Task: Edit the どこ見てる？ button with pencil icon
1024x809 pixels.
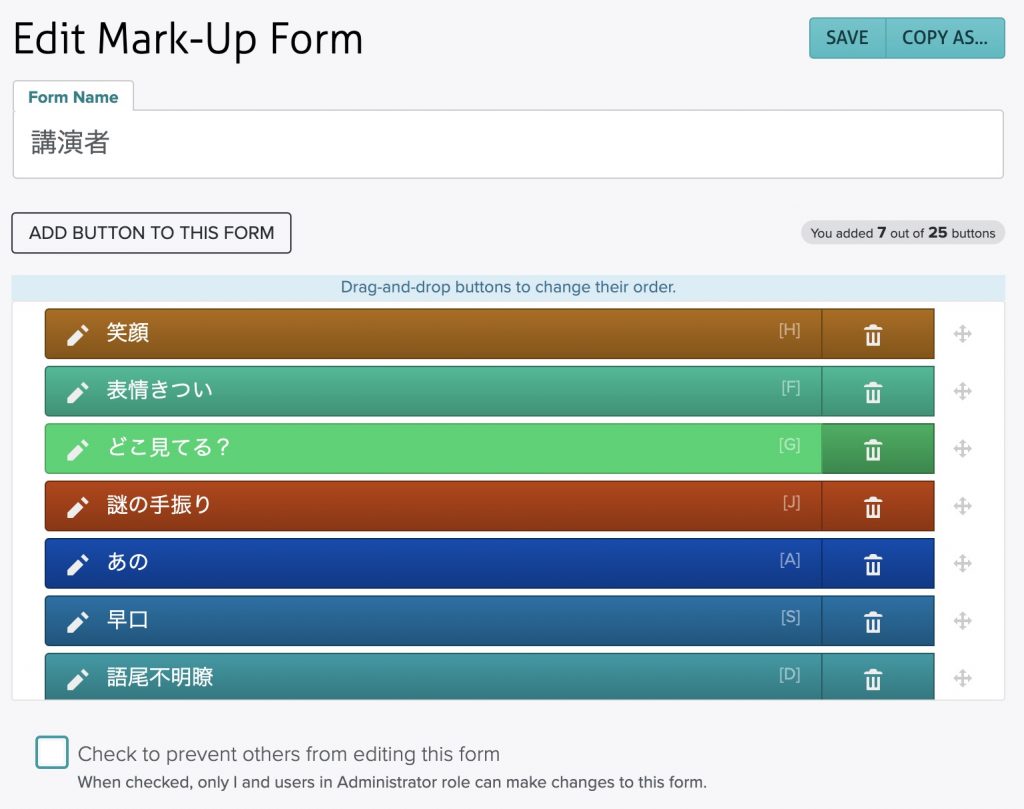Action: pyautogui.click(x=78, y=449)
